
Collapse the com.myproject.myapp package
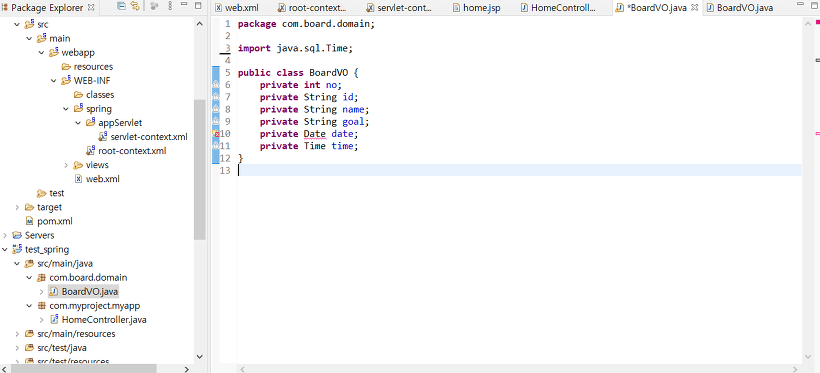coord(28,306)
